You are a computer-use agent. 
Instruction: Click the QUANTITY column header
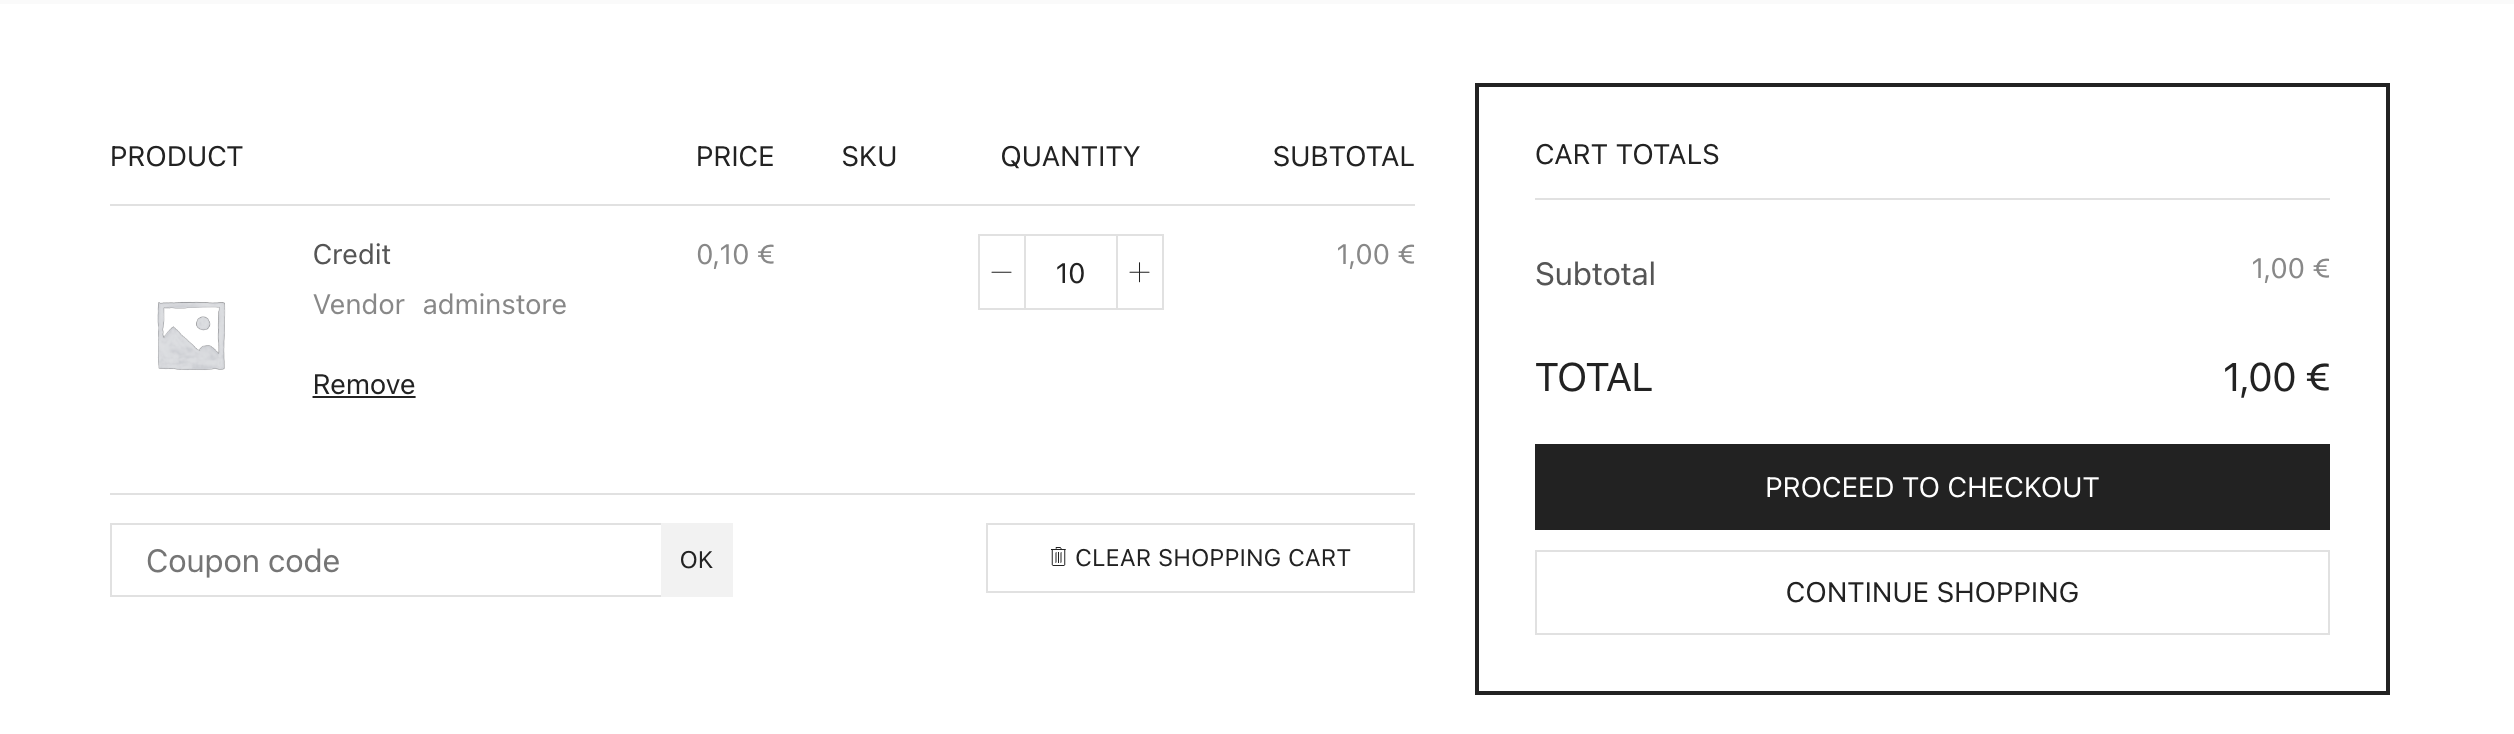[1070, 157]
